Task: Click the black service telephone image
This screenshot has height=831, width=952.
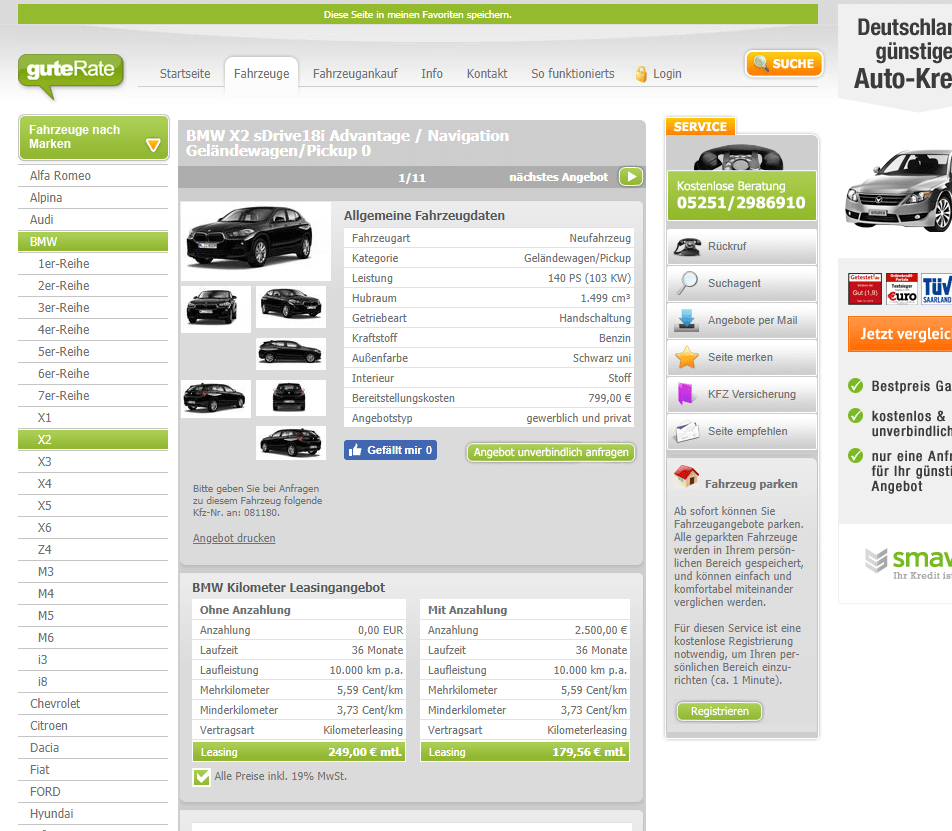Action: pos(738,157)
